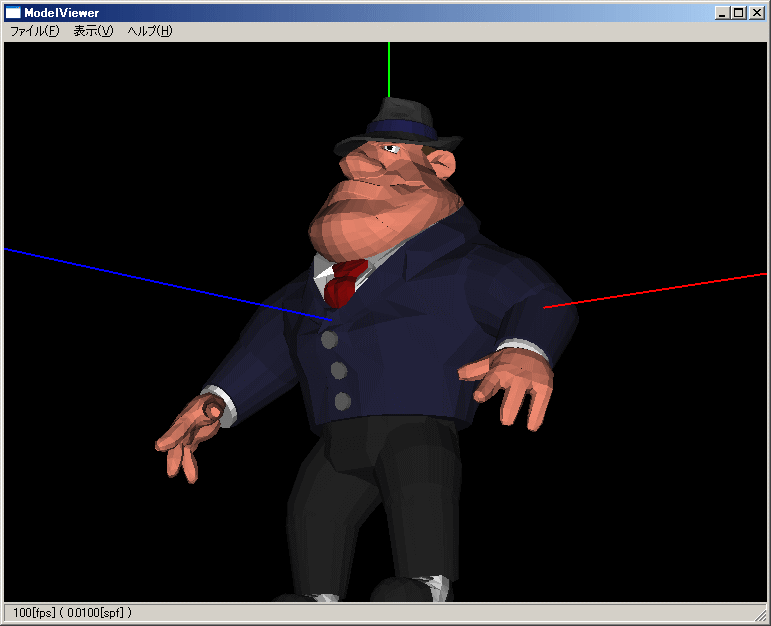Maximize the ModelViewer window
The height and width of the screenshot is (626, 771).
[x=739, y=13]
